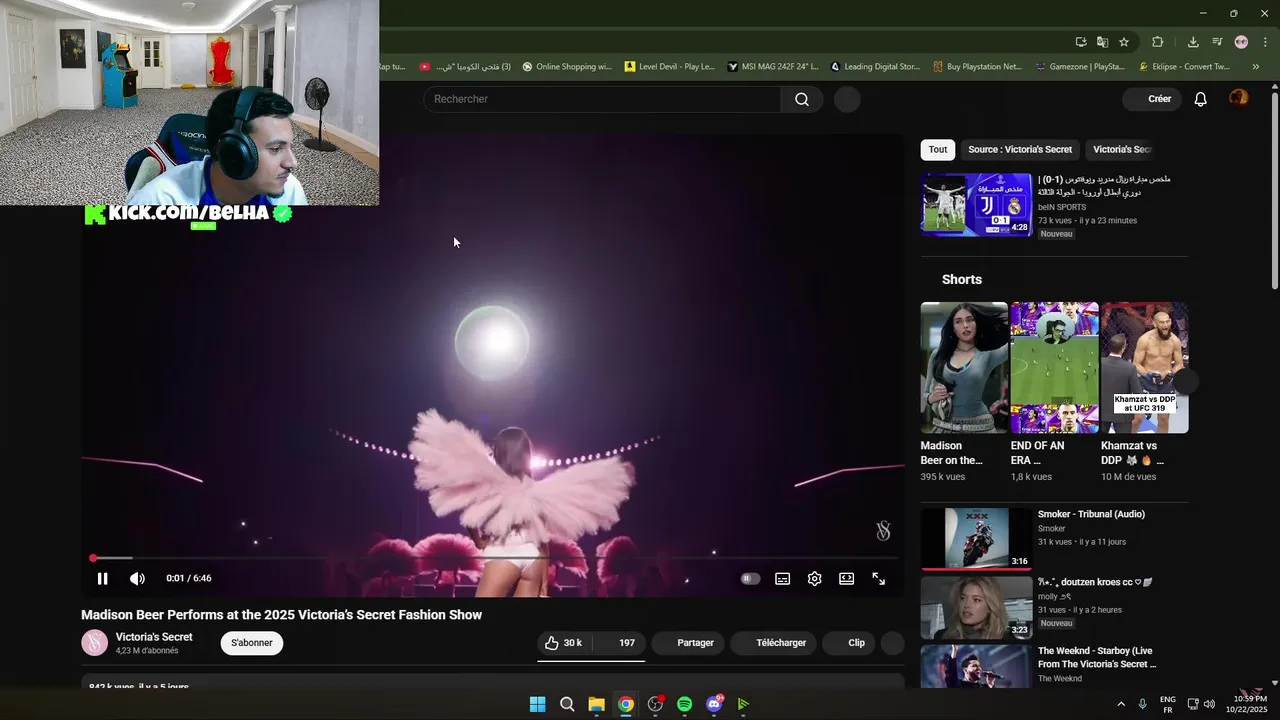Select the Source : Victoria's Secret chip
The height and width of the screenshot is (720, 1280).
pyautogui.click(x=1020, y=149)
